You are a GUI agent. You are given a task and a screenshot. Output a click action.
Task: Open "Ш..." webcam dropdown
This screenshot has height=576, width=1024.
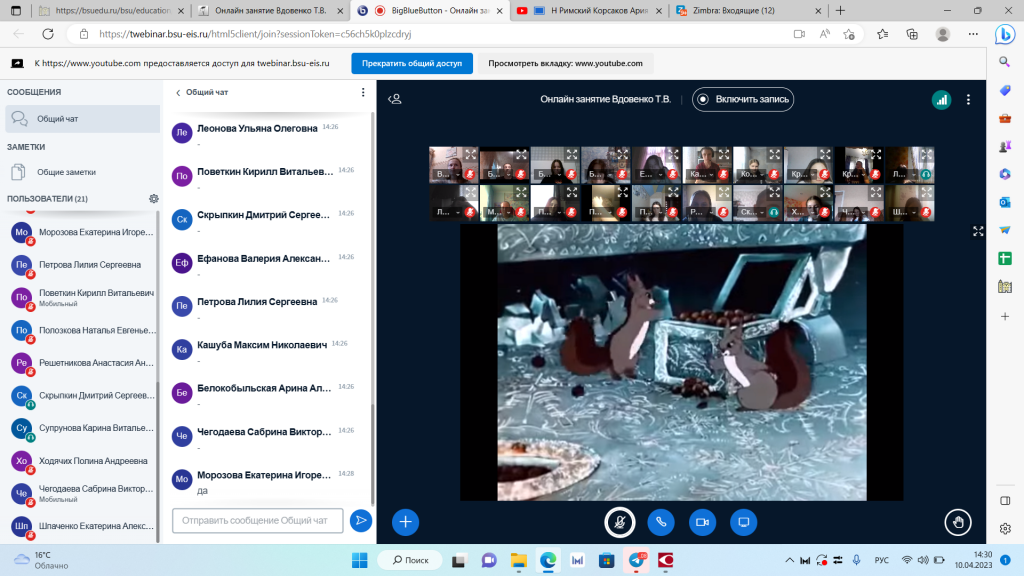[903, 212]
